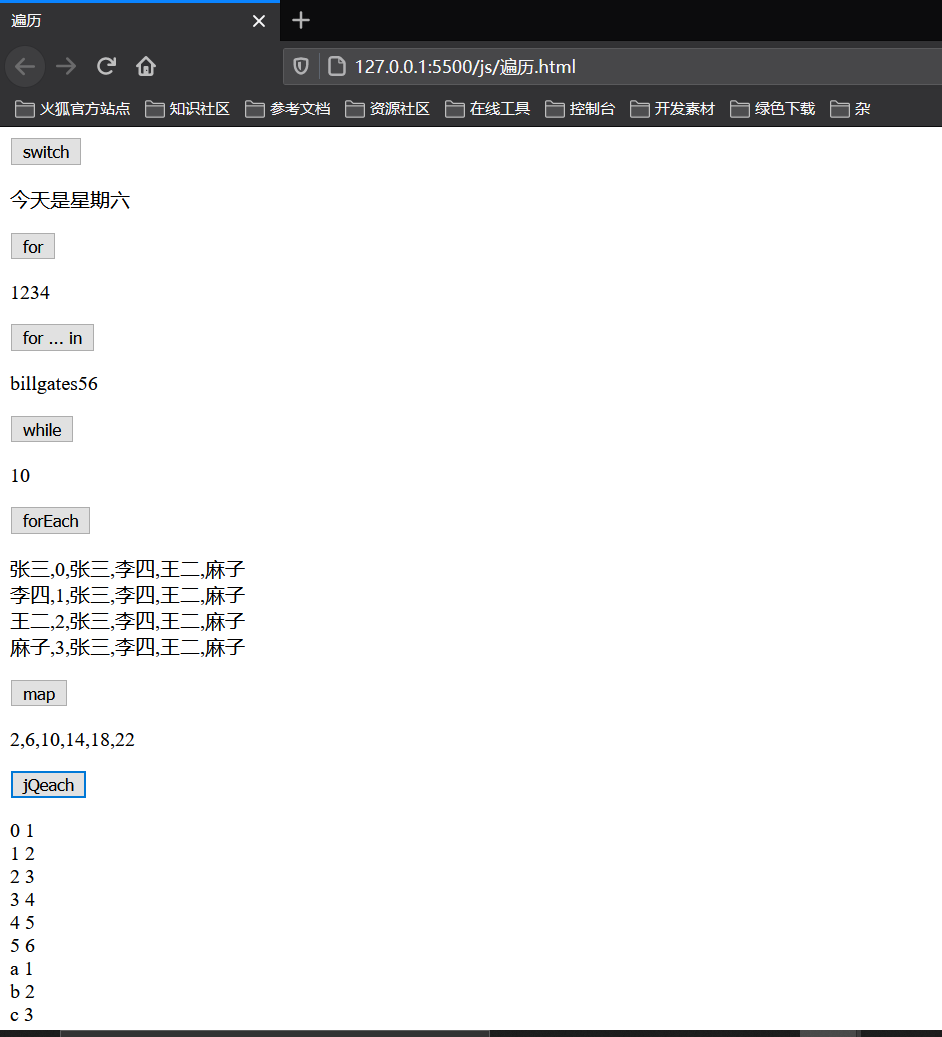Click the forEach button on the page
The image size is (942, 1037).
(x=50, y=520)
